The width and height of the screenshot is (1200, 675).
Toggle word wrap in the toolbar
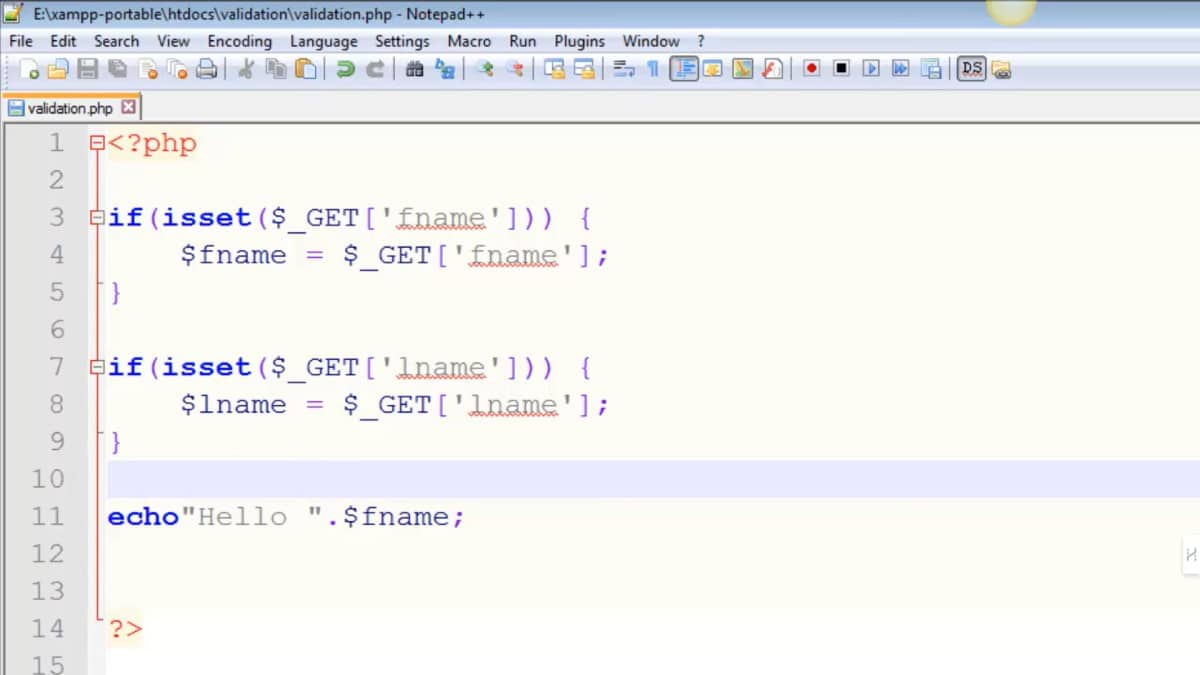624,69
